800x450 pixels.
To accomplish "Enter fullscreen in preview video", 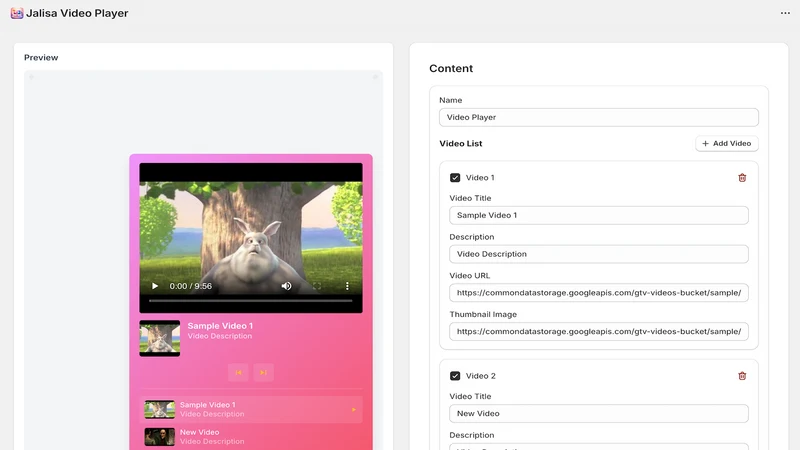I will click(x=317, y=286).
